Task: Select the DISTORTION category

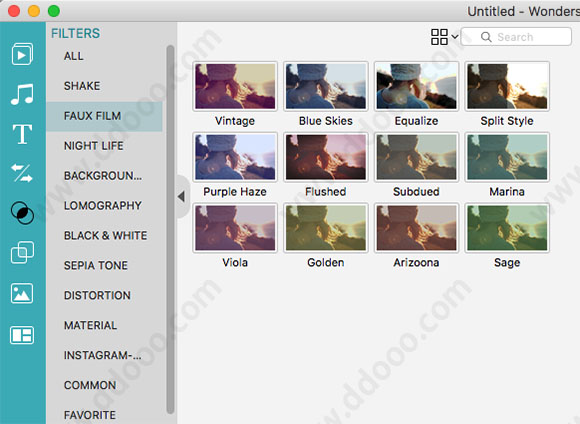Action: pyautogui.click(x=97, y=296)
